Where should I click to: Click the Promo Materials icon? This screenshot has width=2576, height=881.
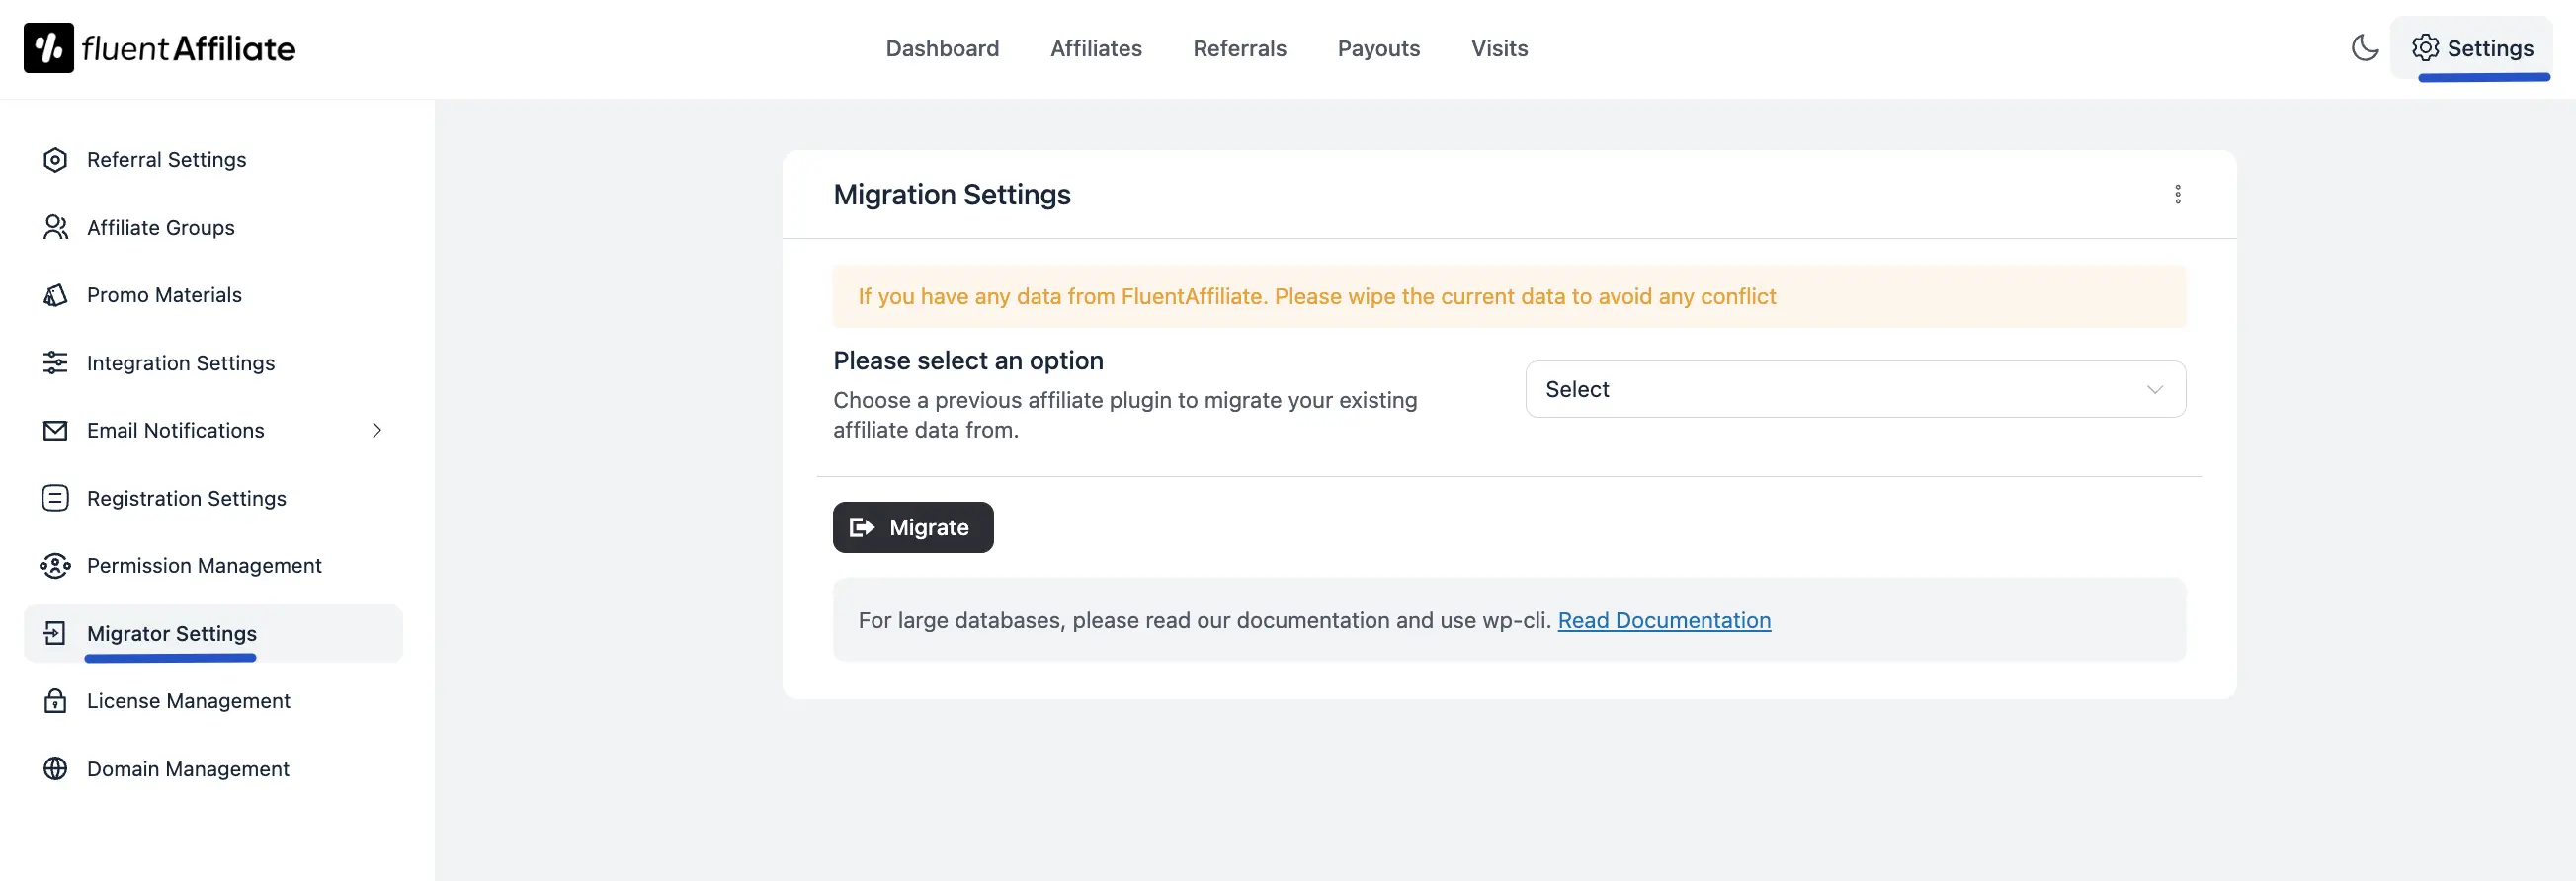coord(55,295)
